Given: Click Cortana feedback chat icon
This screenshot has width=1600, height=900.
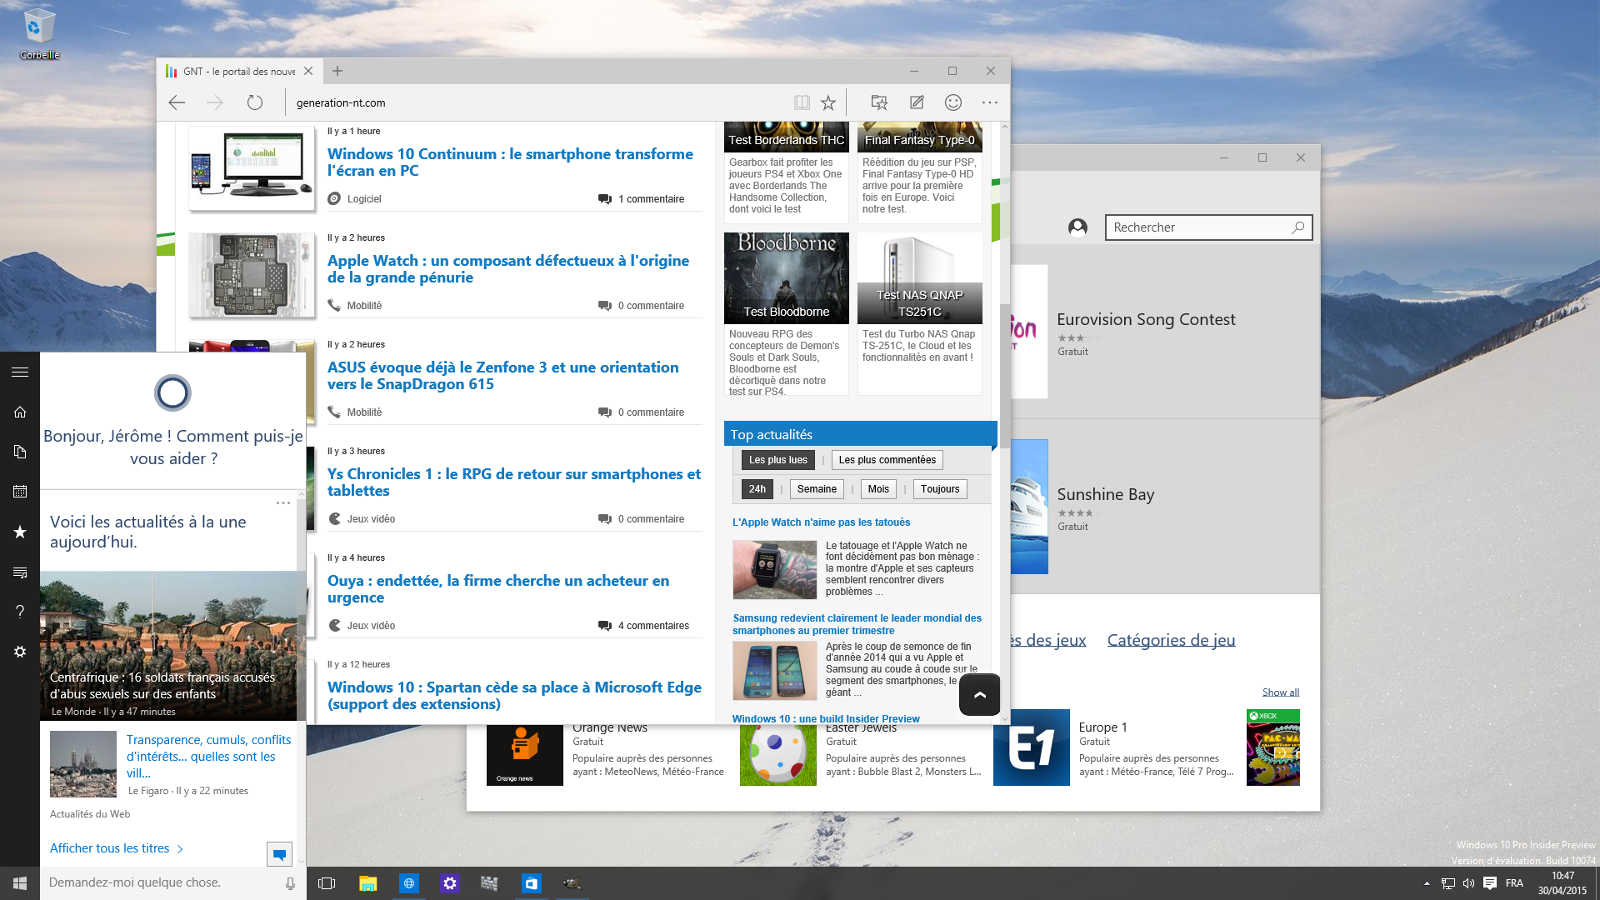Looking at the screenshot, I should pos(280,854).
